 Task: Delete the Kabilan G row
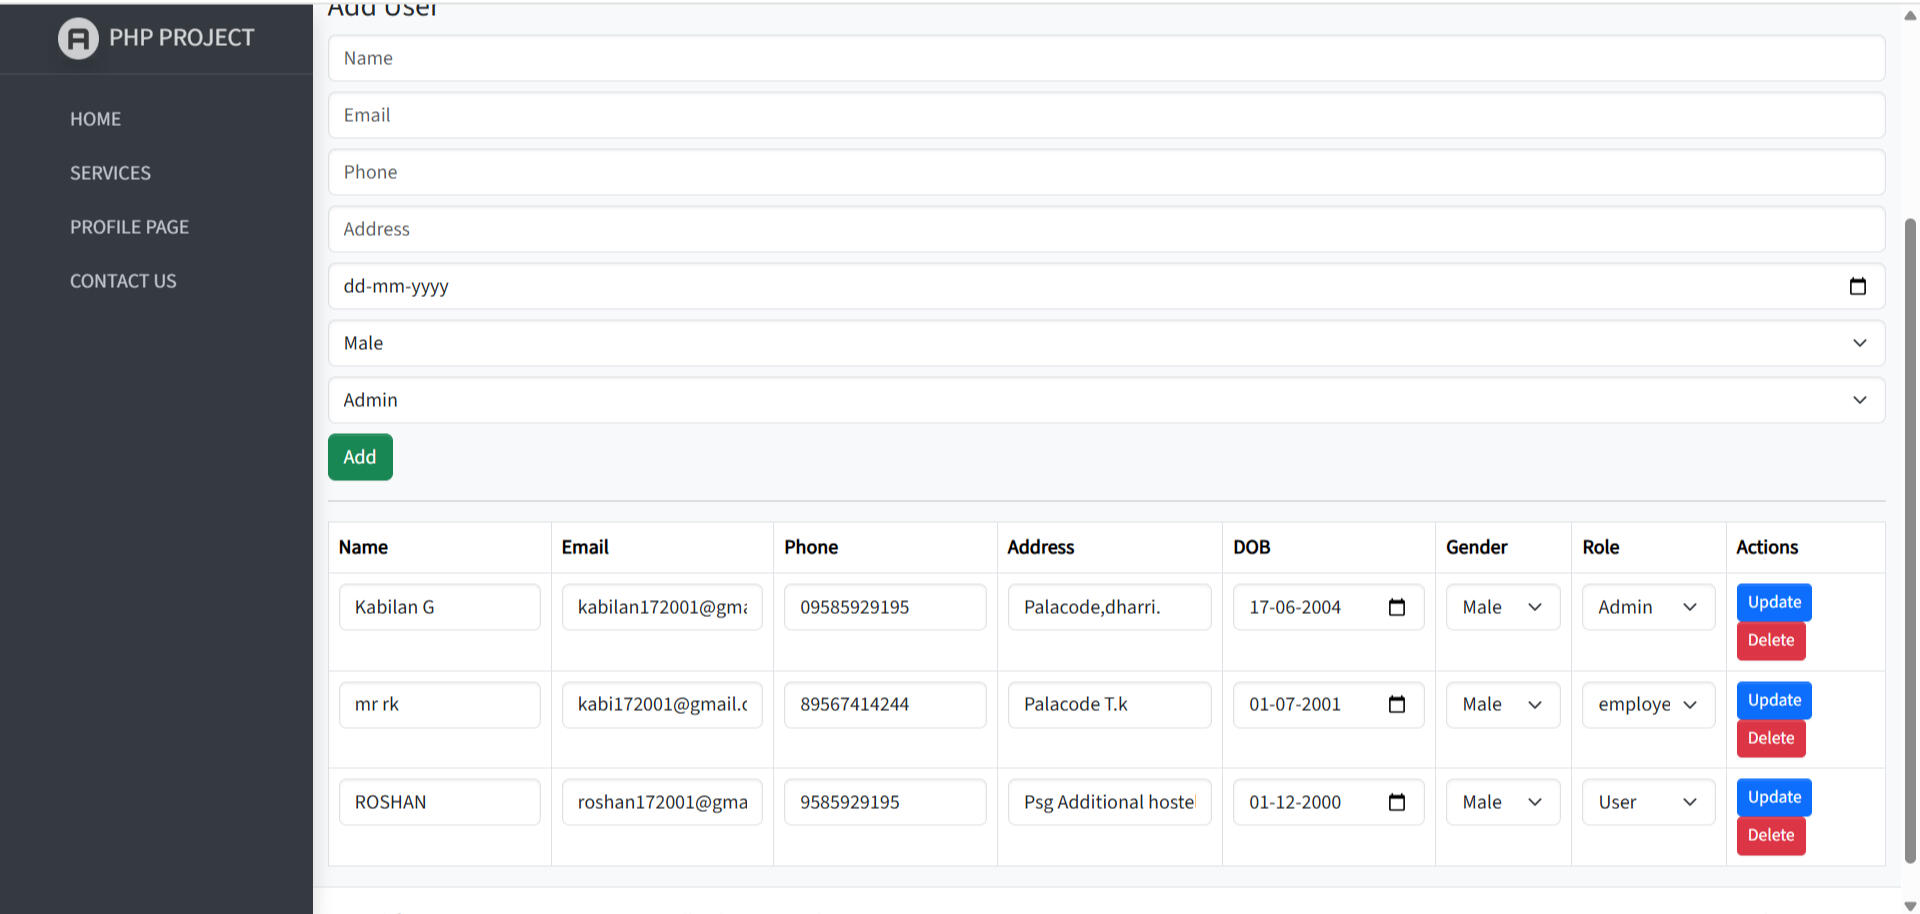(x=1771, y=640)
